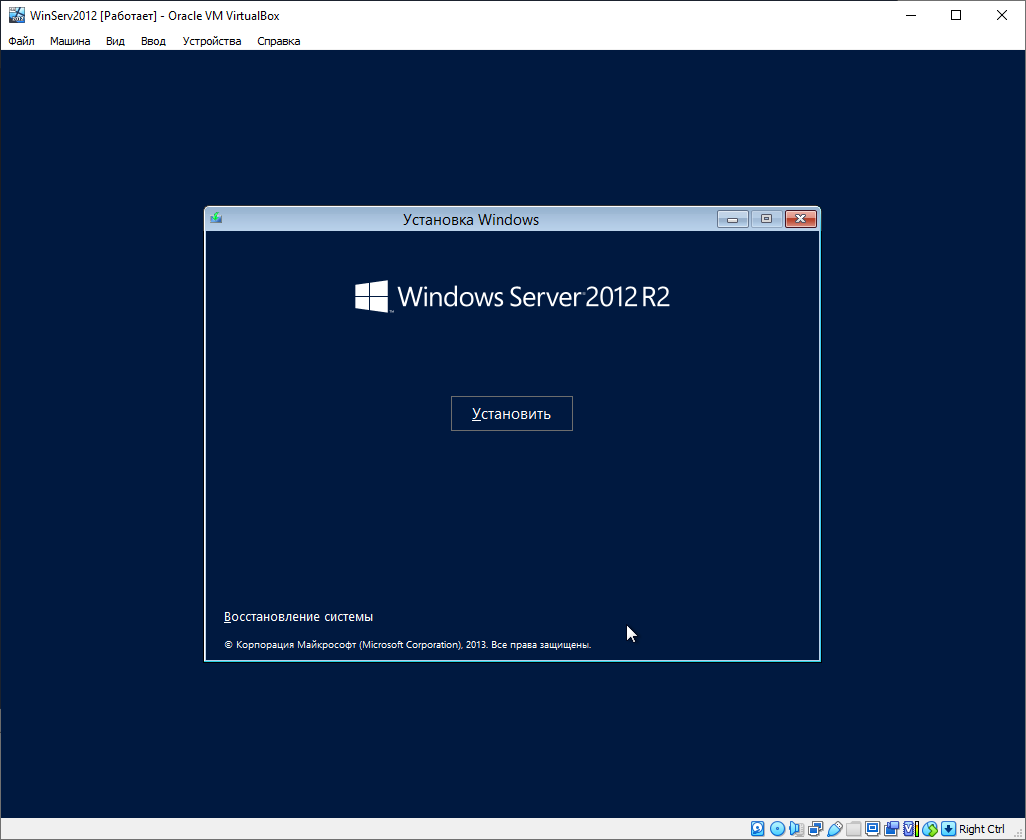1026x840 pixels.
Task: Close the Установка Windows dialog
Action: [x=800, y=219]
